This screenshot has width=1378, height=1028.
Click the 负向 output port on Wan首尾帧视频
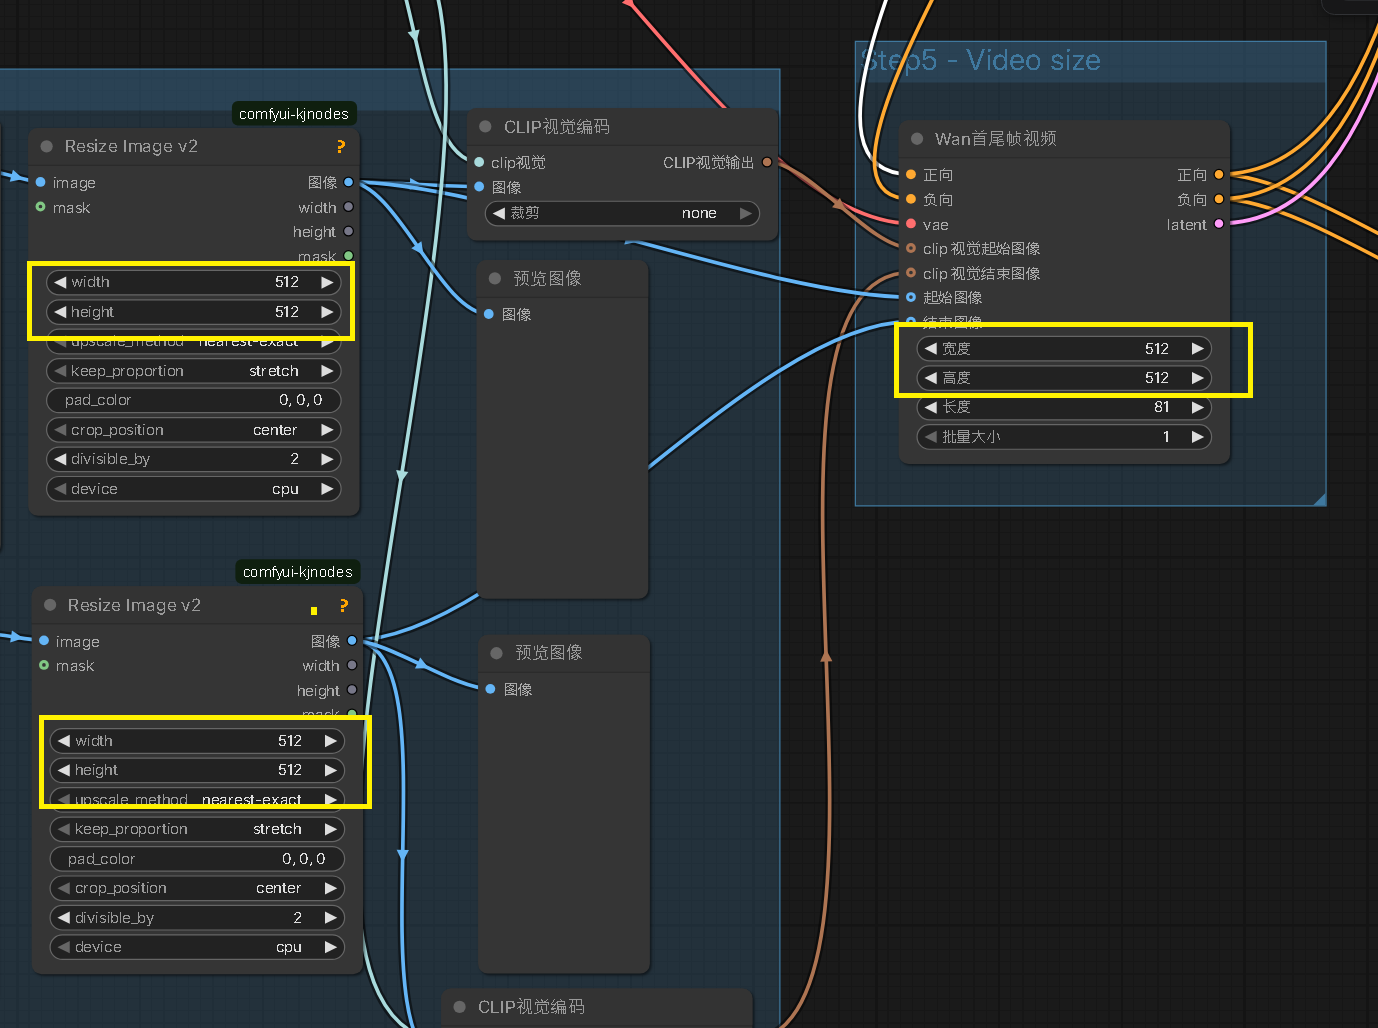pyautogui.click(x=1219, y=199)
